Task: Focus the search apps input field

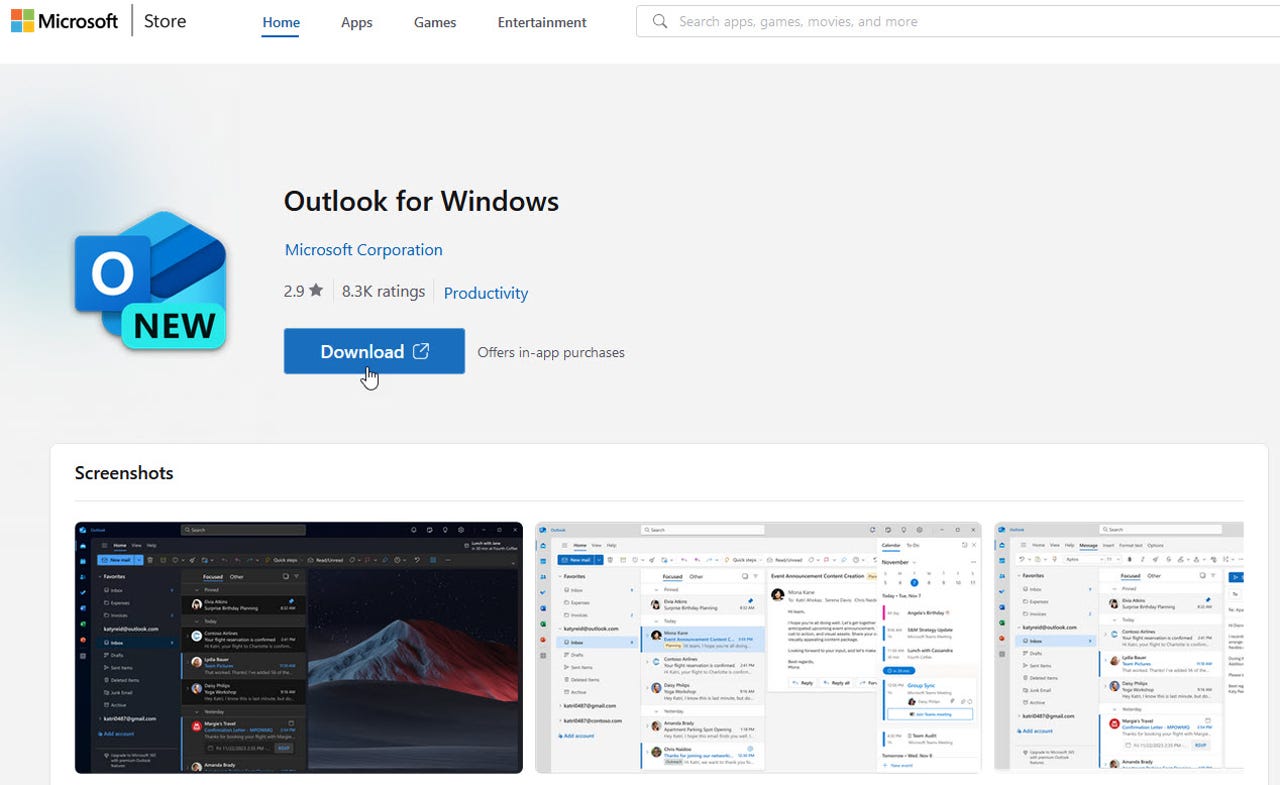Action: pos(958,21)
